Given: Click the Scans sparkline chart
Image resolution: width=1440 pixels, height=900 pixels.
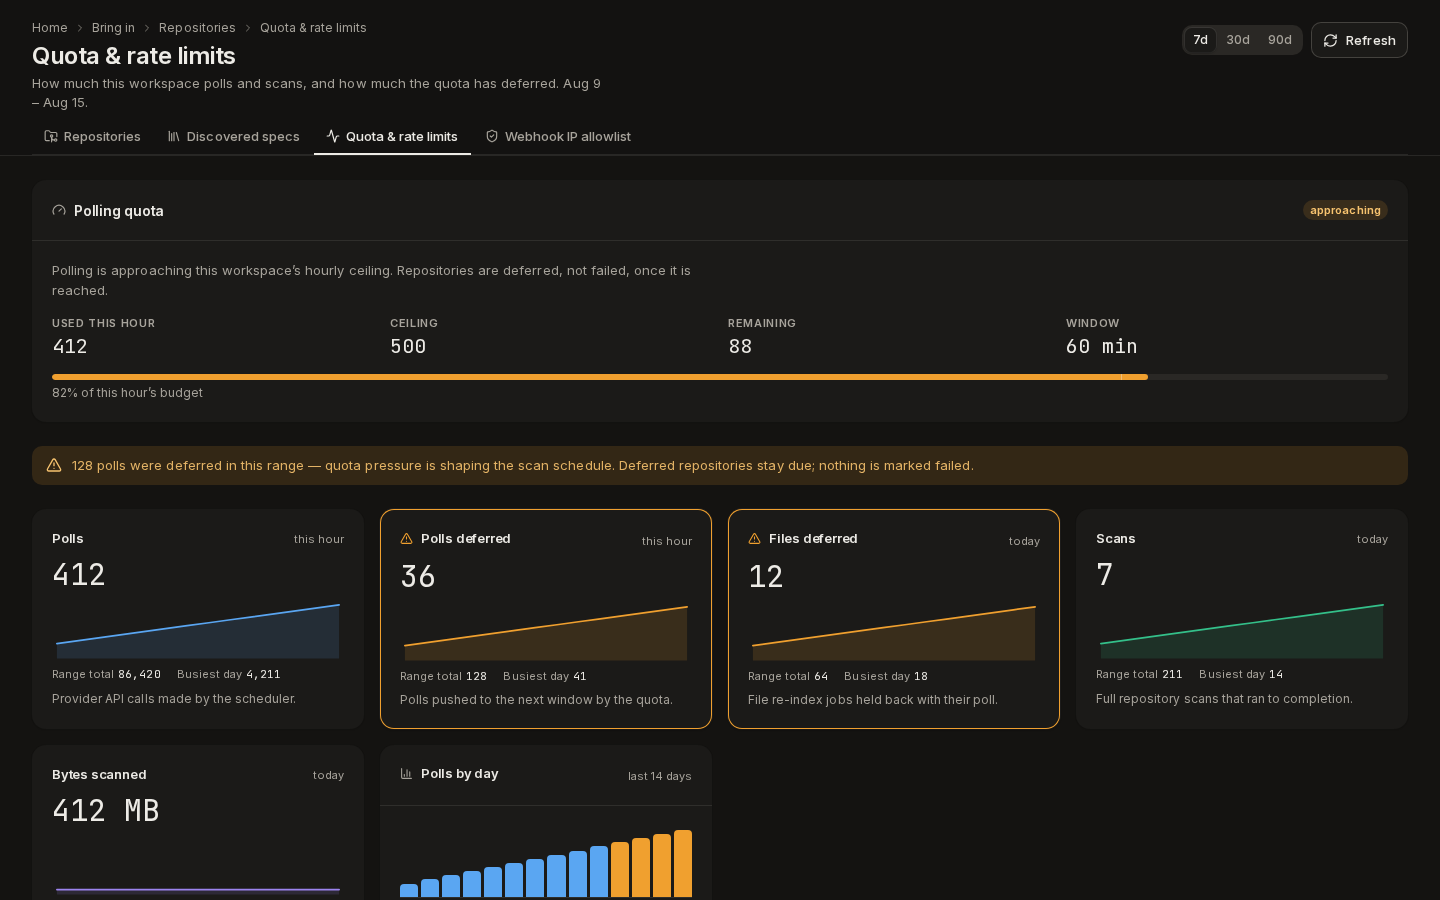Looking at the screenshot, I should (x=1242, y=630).
